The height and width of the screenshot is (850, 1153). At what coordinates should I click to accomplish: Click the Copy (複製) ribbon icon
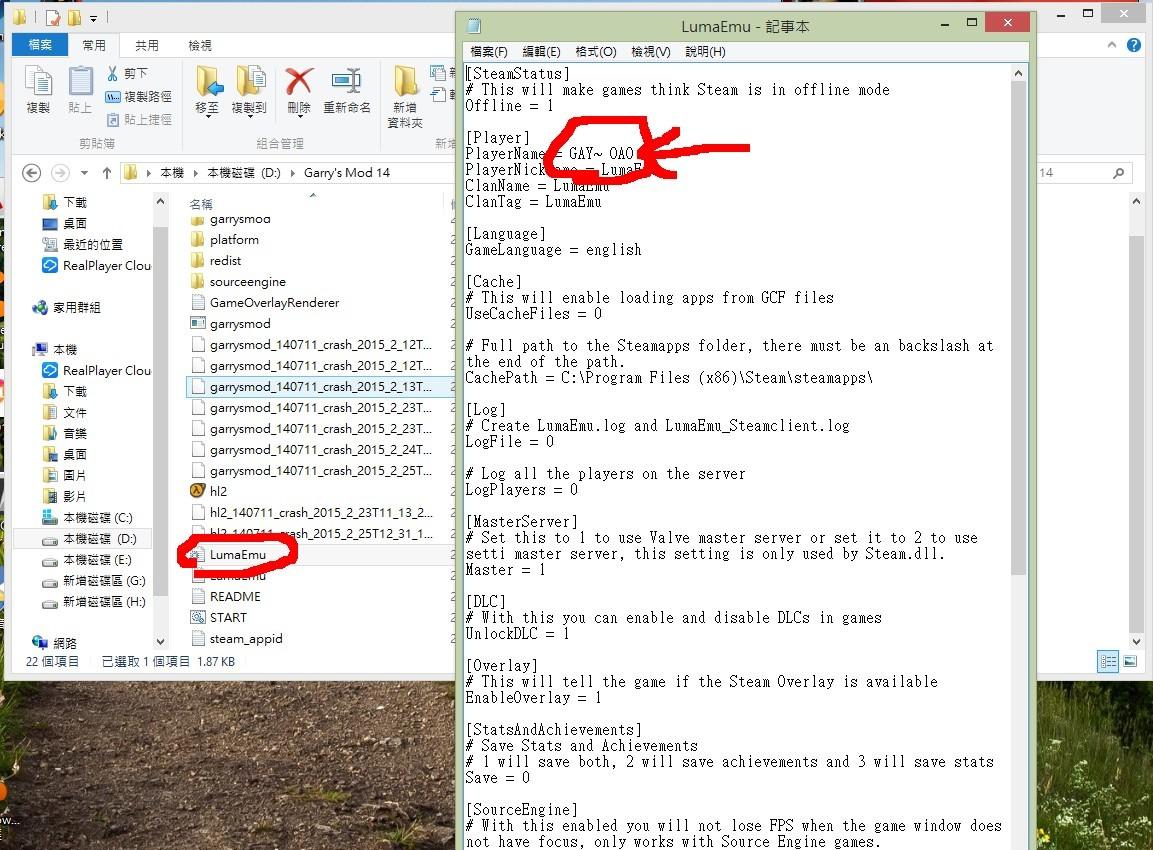click(38, 89)
